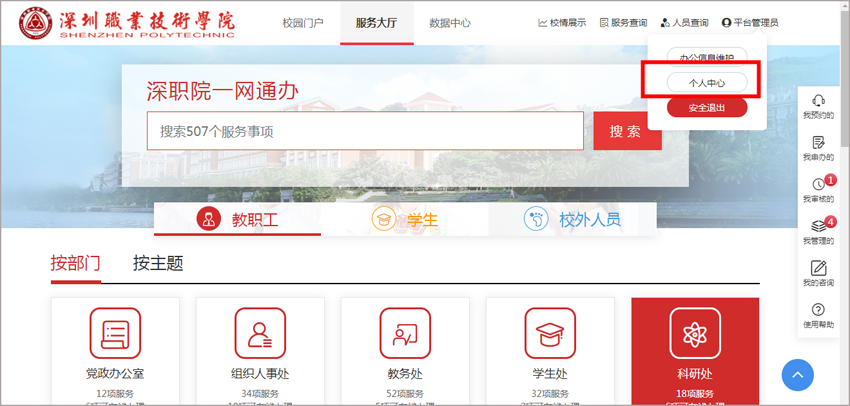Click 安全退出 logout button
850x406 pixels.
click(x=707, y=108)
